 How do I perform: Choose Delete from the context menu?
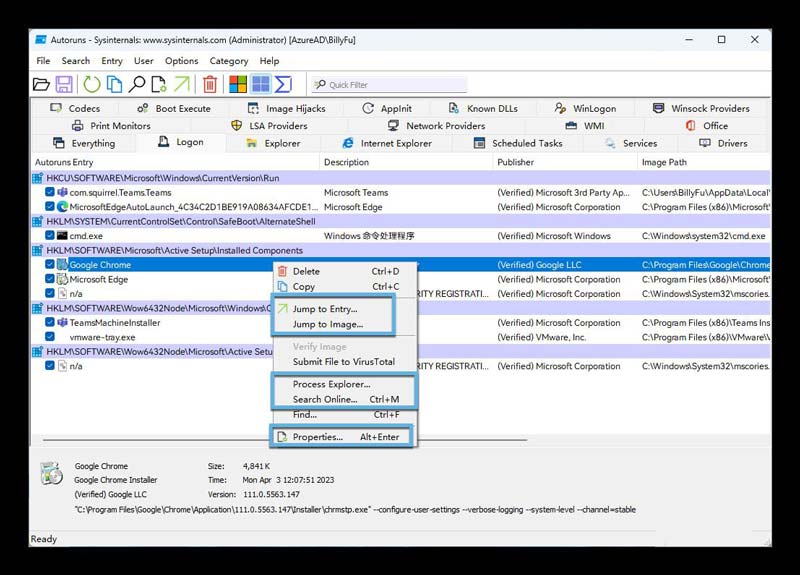tap(345, 271)
